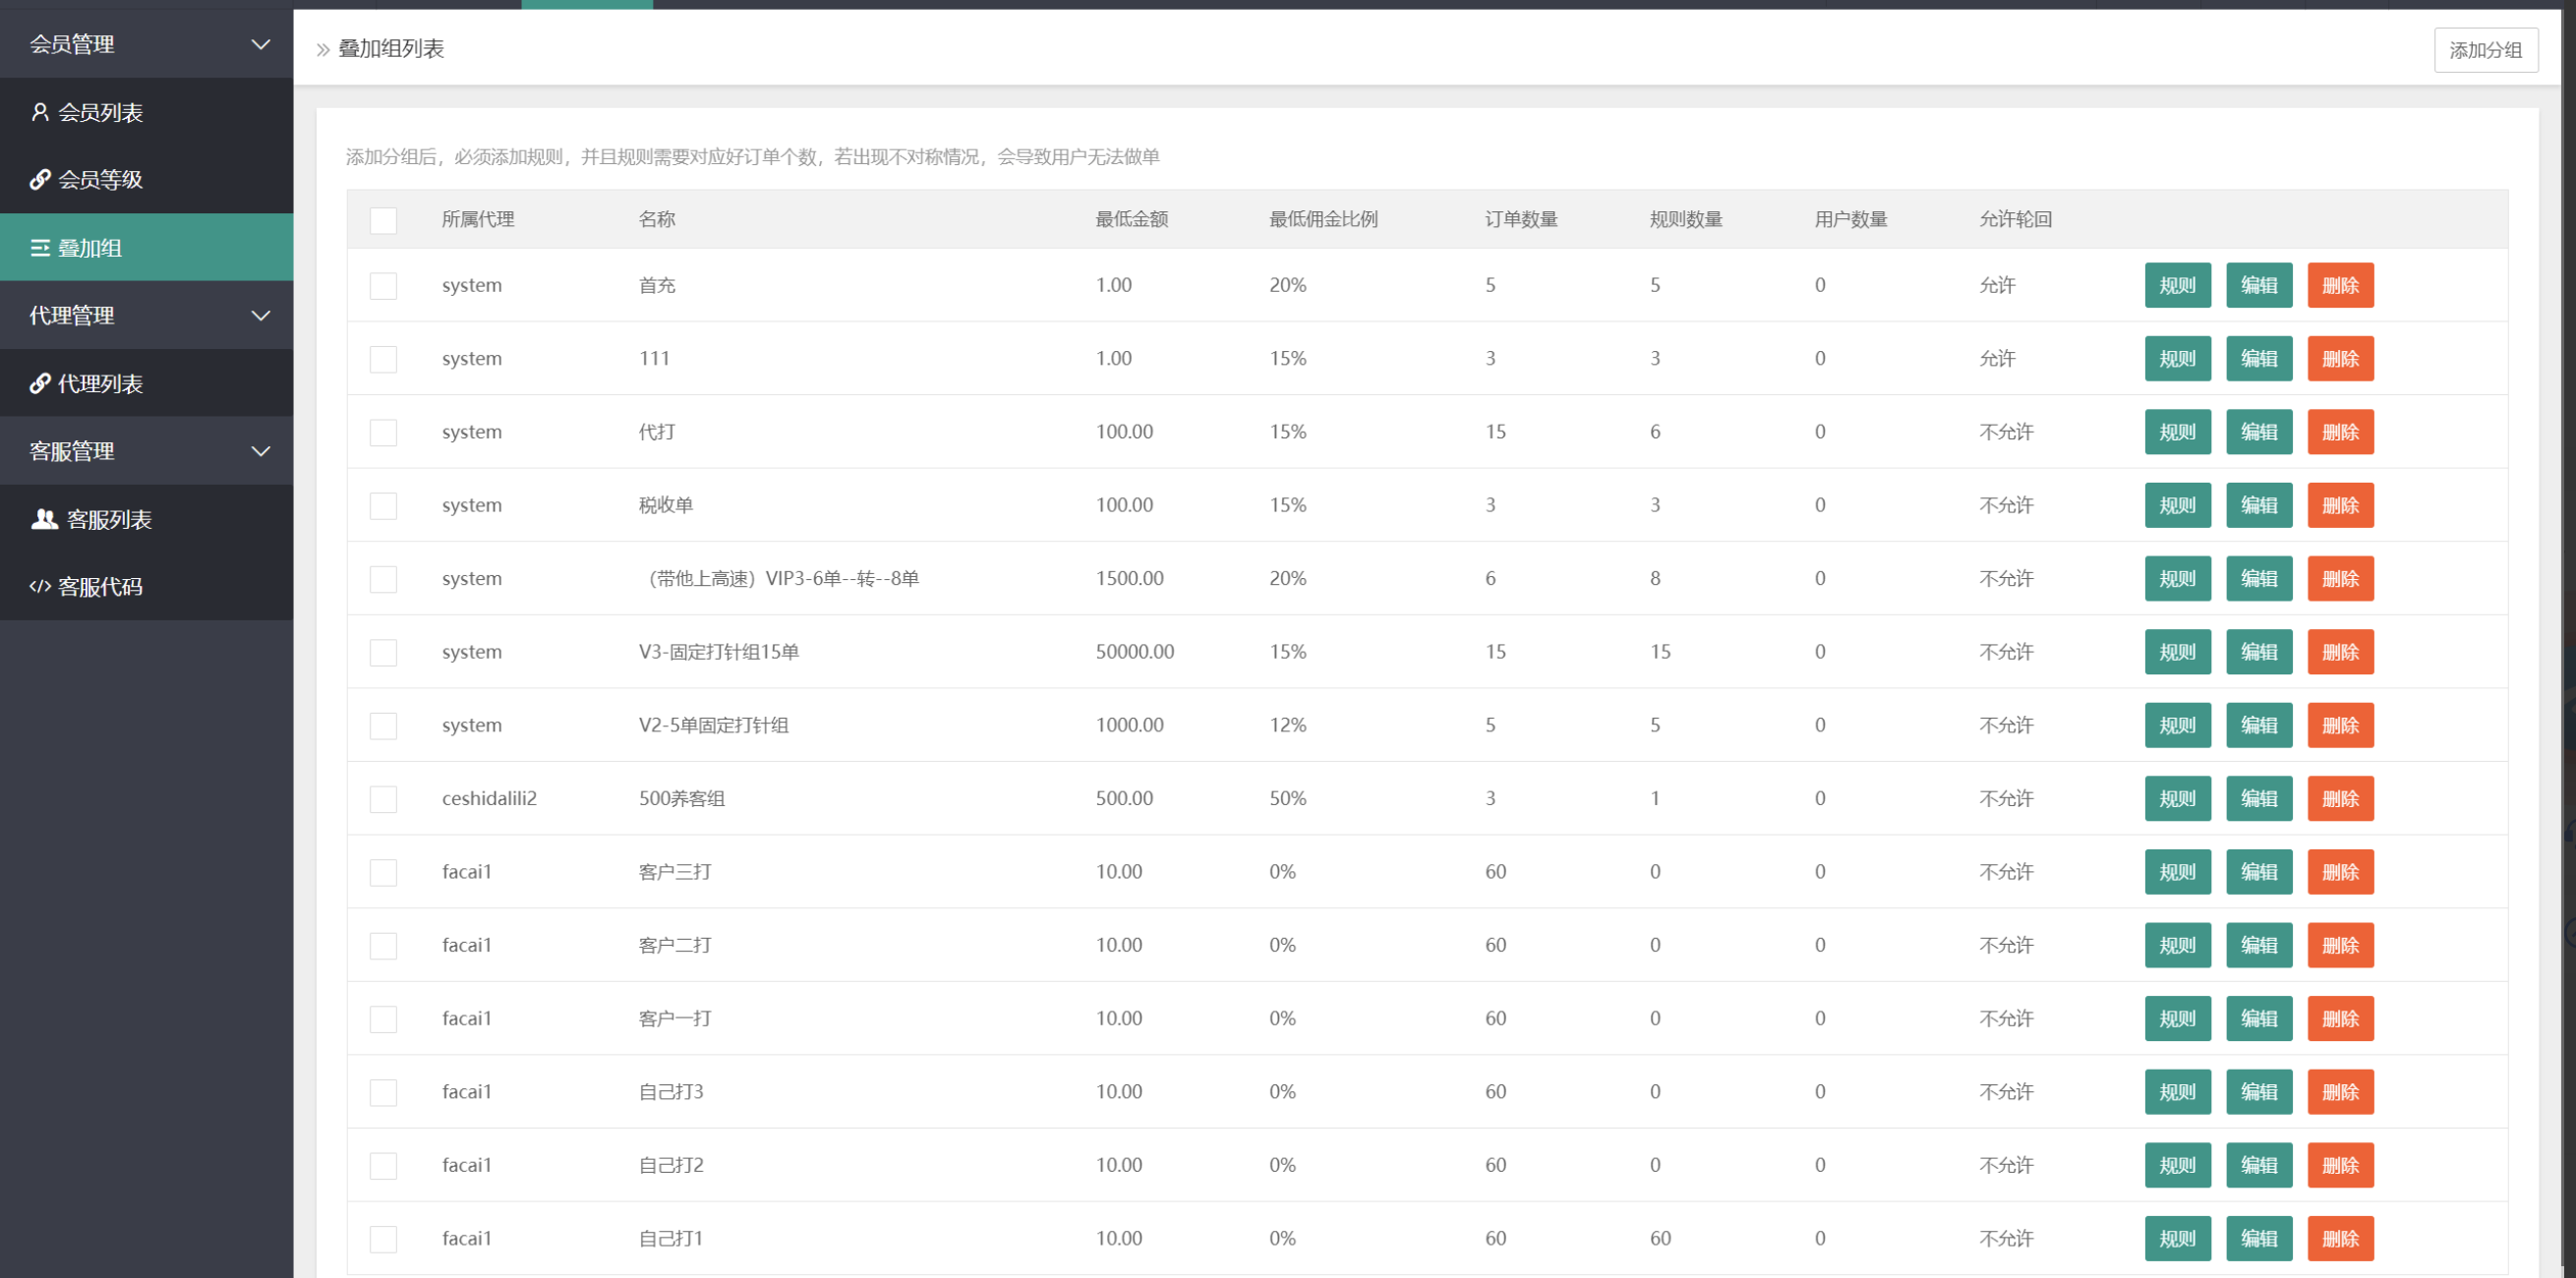Click the 最低金额 column header
Screen dimensions: 2576x1278
click(x=1131, y=219)
